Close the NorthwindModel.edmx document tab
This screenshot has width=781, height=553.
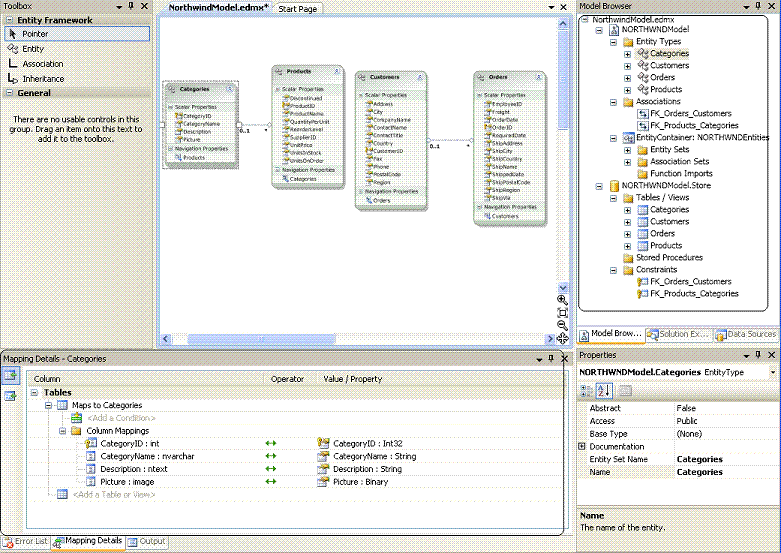pos(564,7)
